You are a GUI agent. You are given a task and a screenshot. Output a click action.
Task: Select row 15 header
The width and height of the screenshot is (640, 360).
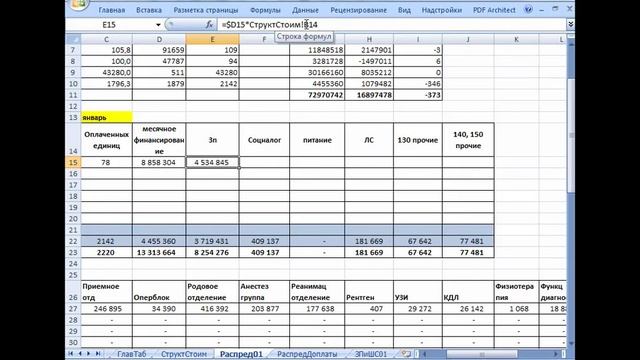point(73,162)
